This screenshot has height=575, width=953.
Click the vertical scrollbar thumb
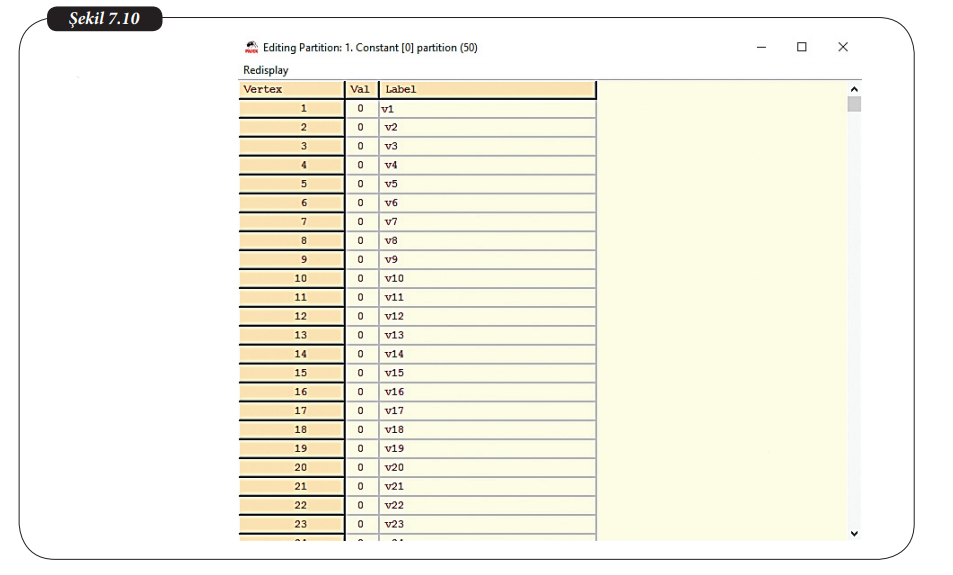(x=853, y=105)
